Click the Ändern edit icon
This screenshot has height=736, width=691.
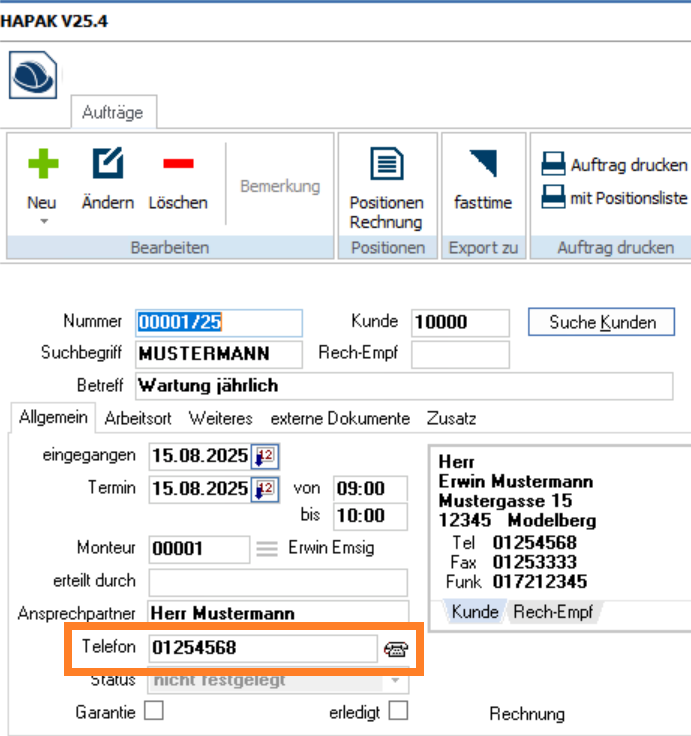click(x=107, y=164)
